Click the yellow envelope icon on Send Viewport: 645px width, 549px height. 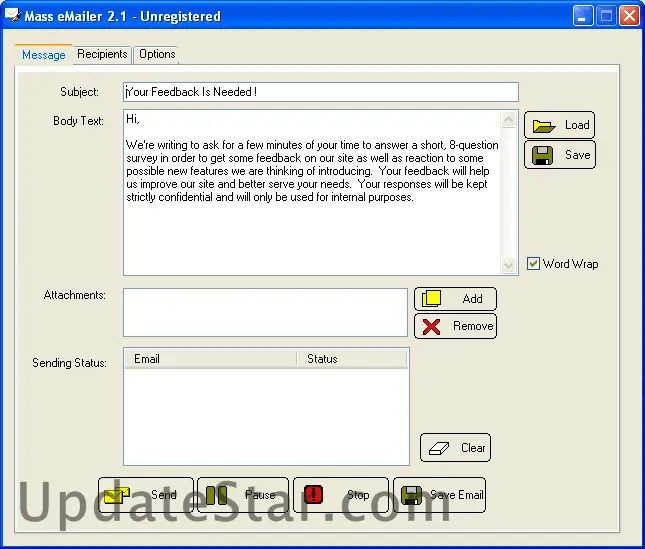coord(117,495)
